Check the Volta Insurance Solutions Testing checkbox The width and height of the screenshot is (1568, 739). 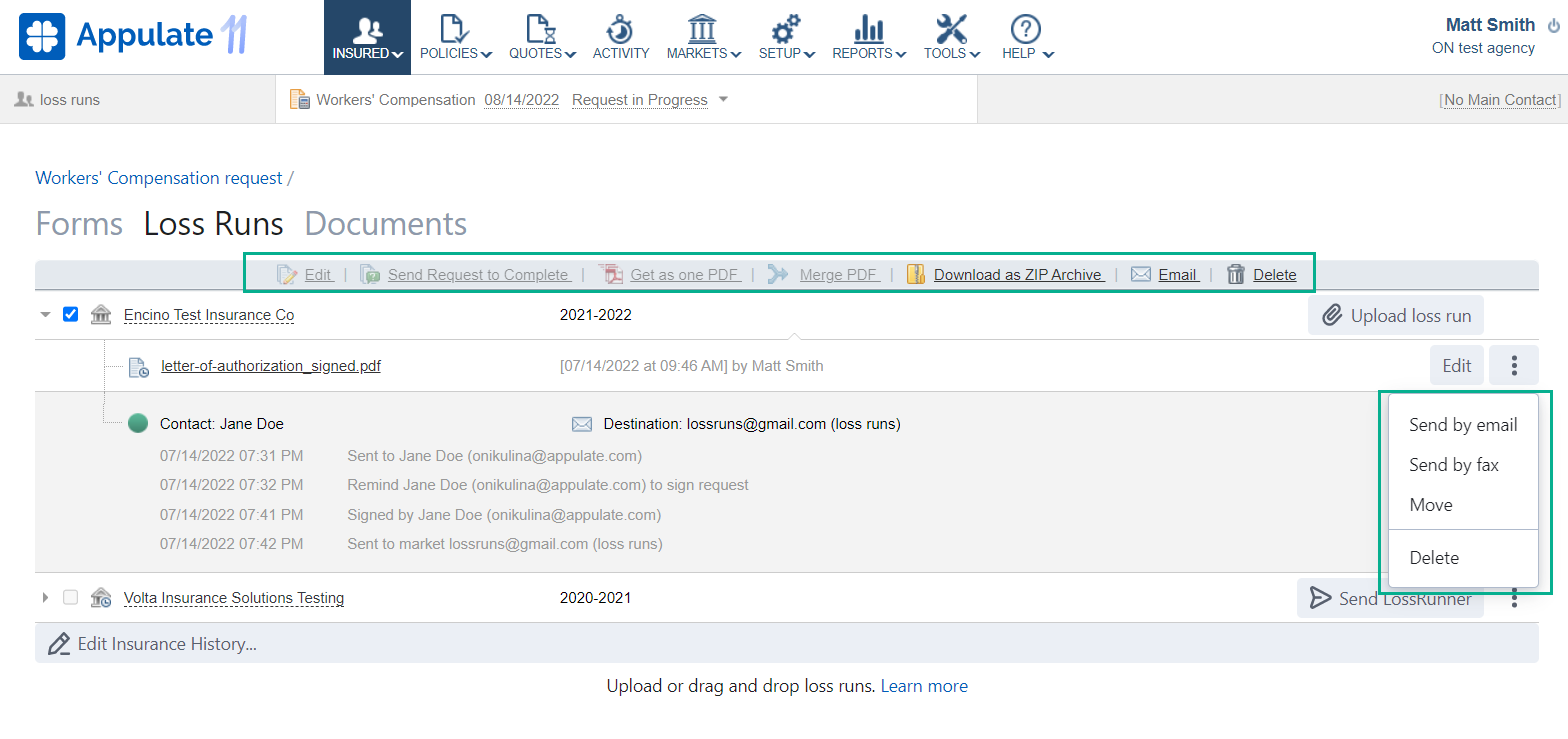pyautogui.click(x=70, y=598)
